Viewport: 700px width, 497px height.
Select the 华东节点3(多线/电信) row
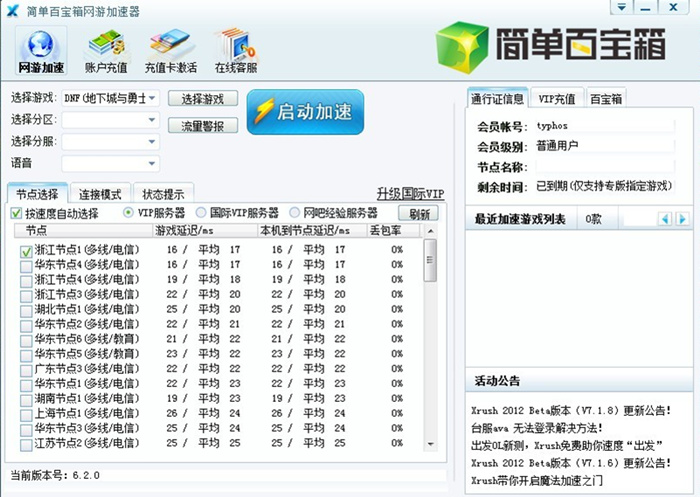(219, 428)
